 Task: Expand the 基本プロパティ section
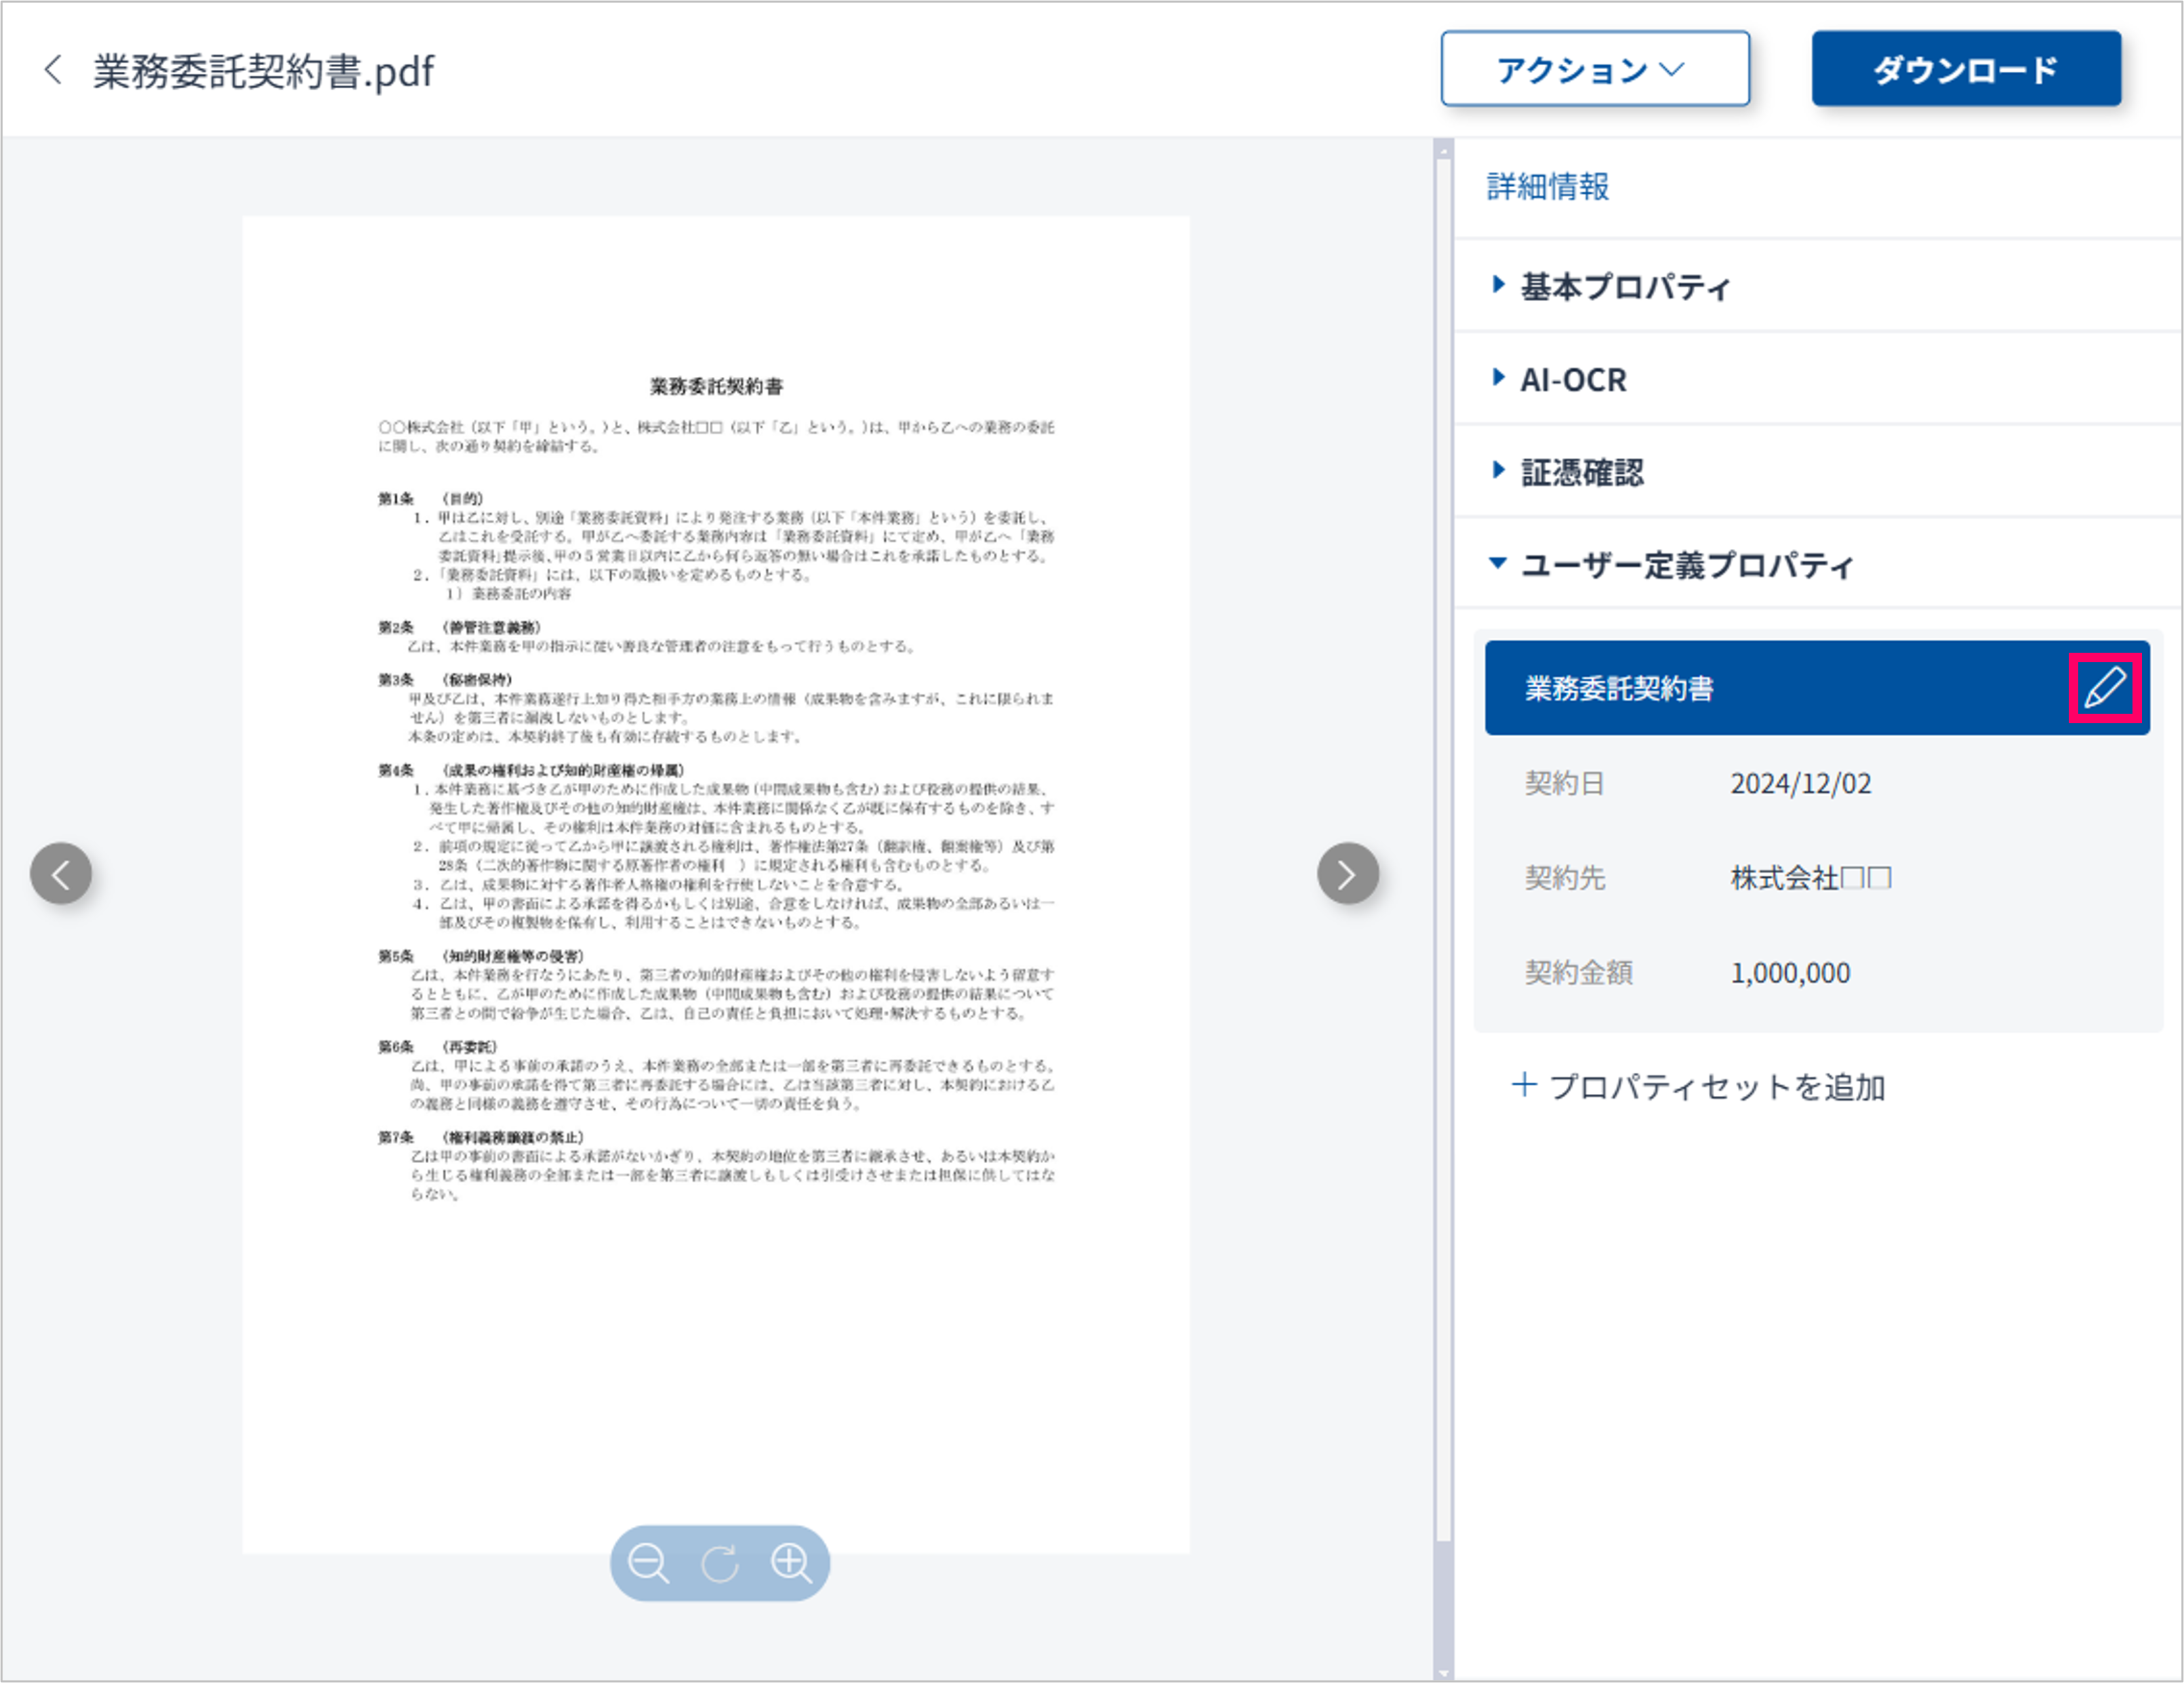tap(1625, 287)
